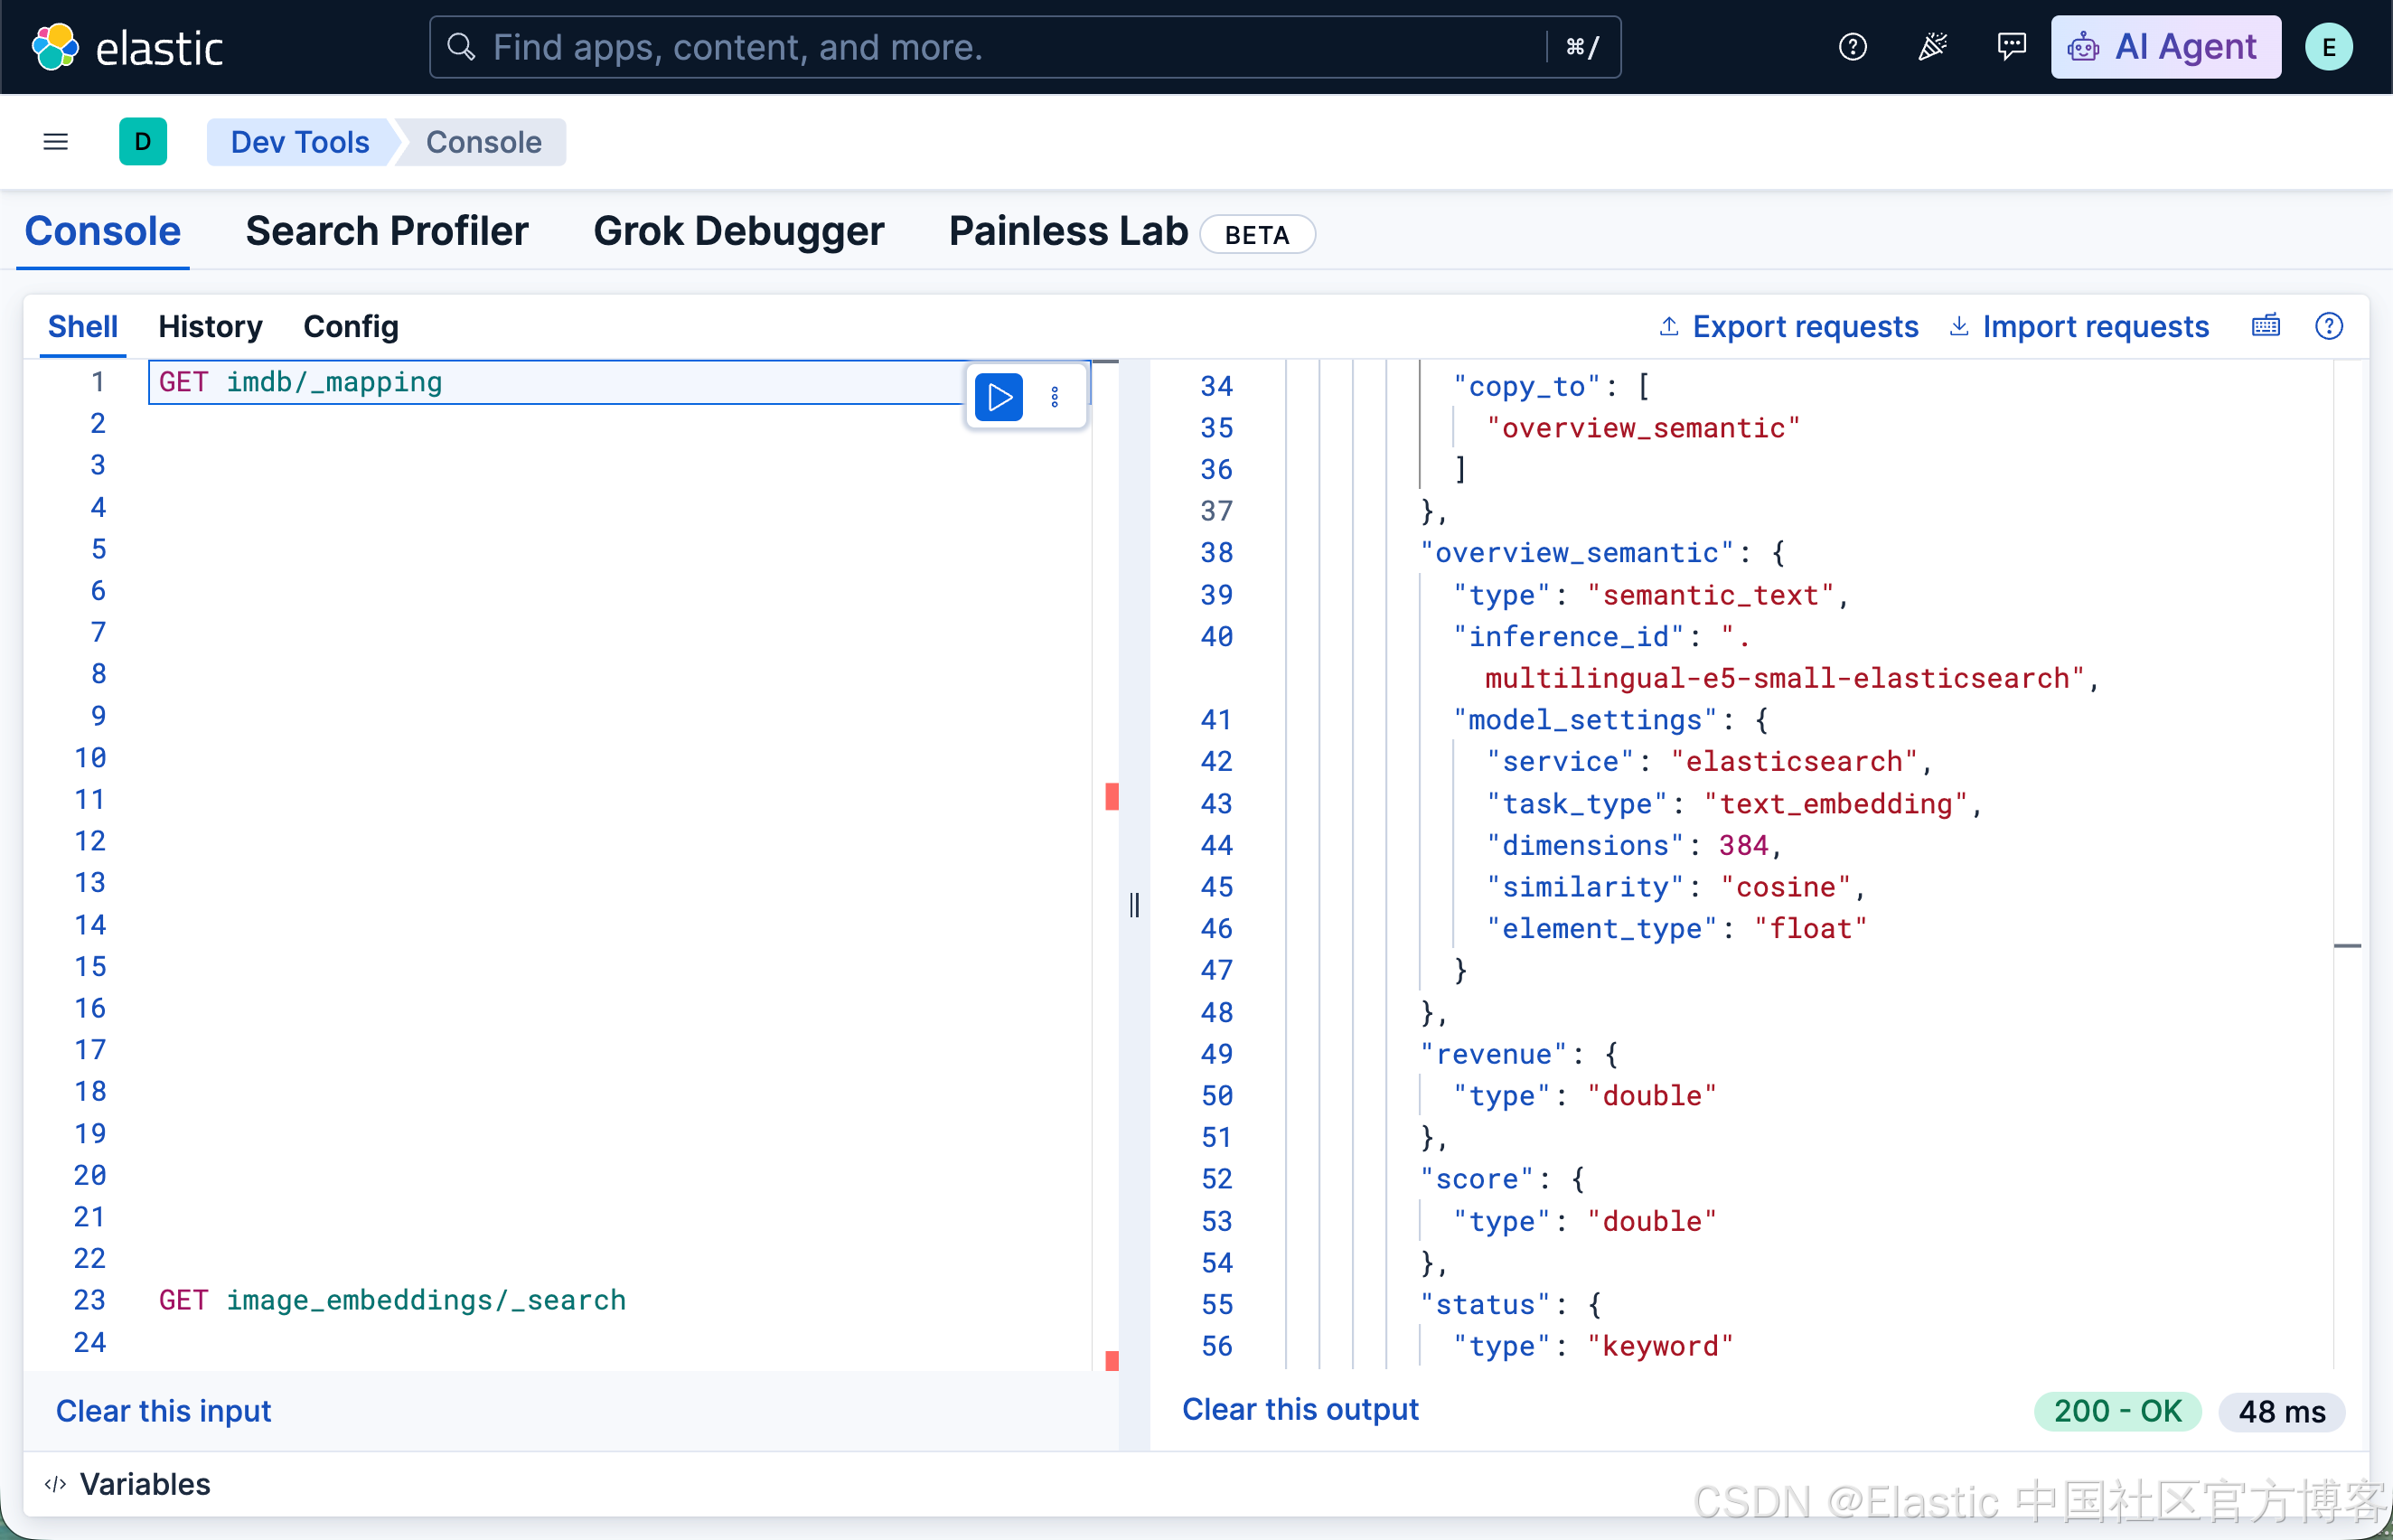
Task: Open user profile avatar E
Action: click(x=2328, y=47)
